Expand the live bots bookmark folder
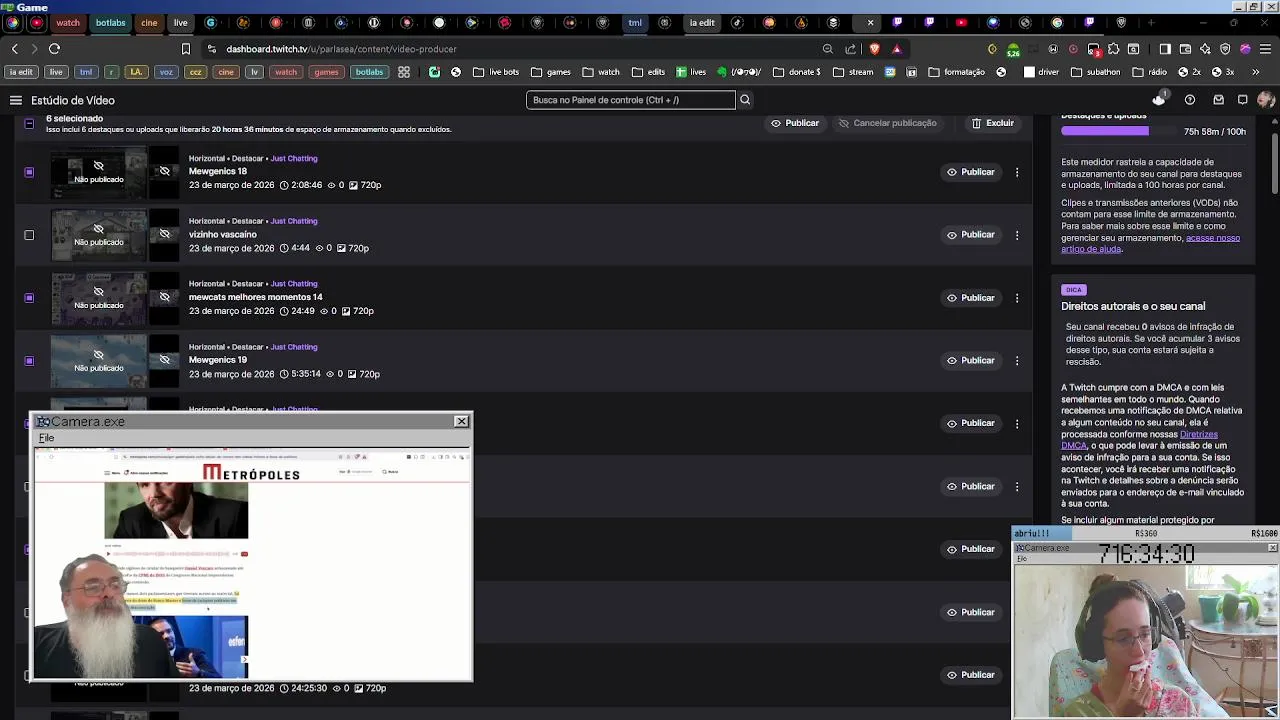The height and width of the screenshot is (720, 1280). click(x=496, y=72)
